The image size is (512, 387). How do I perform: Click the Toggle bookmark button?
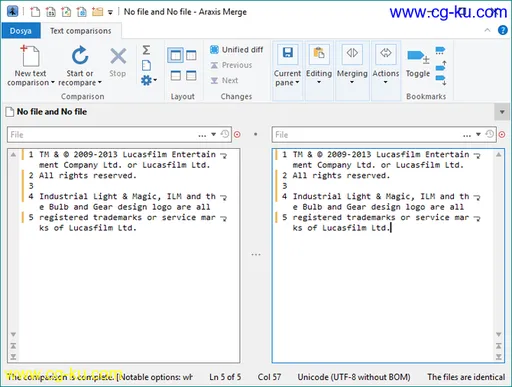click(418, 64)
